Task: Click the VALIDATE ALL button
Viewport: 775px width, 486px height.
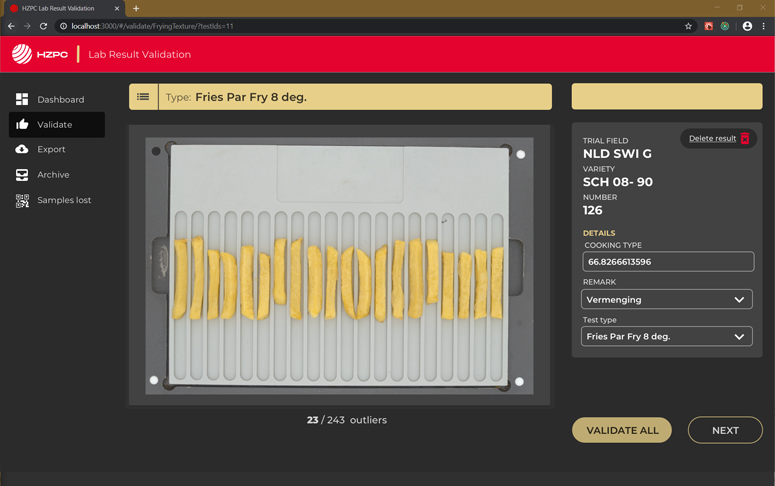Action: pos(622,431)
